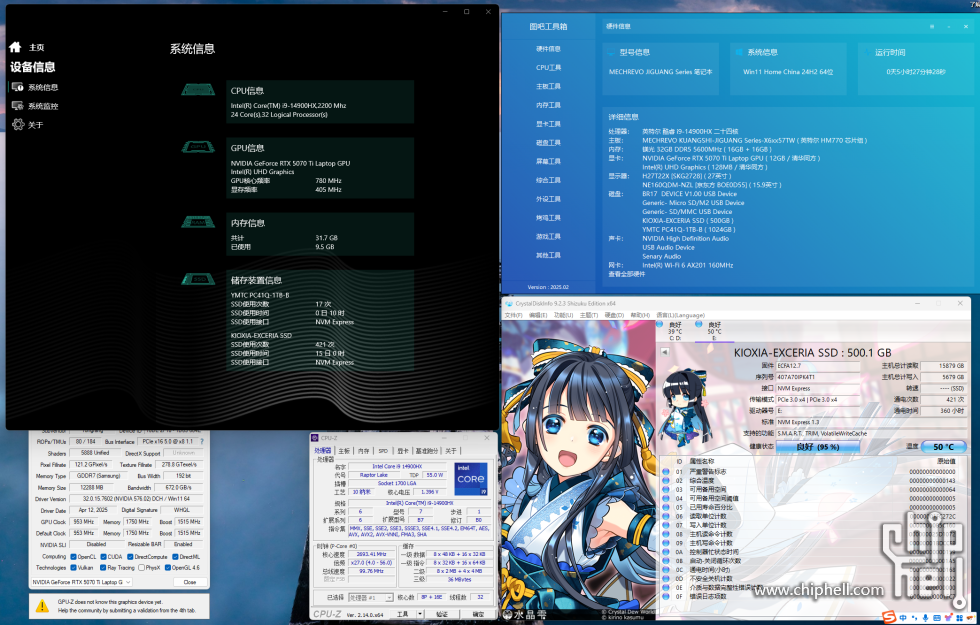Click the RAM chip icon beside 内存信息
The height and width of the screenshot is (625, 980).
(198, 222)
